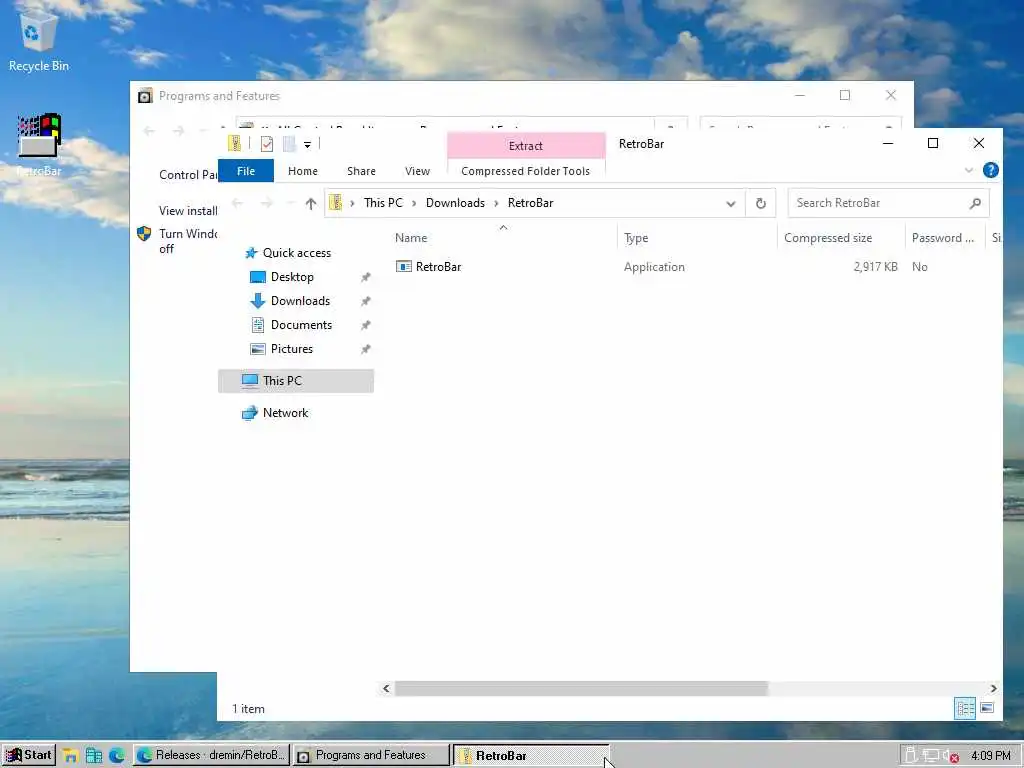Viewport: 1024px width, 768px height.
Task: Sort by Compressed size column header
Action: click(x=841, y=238)
